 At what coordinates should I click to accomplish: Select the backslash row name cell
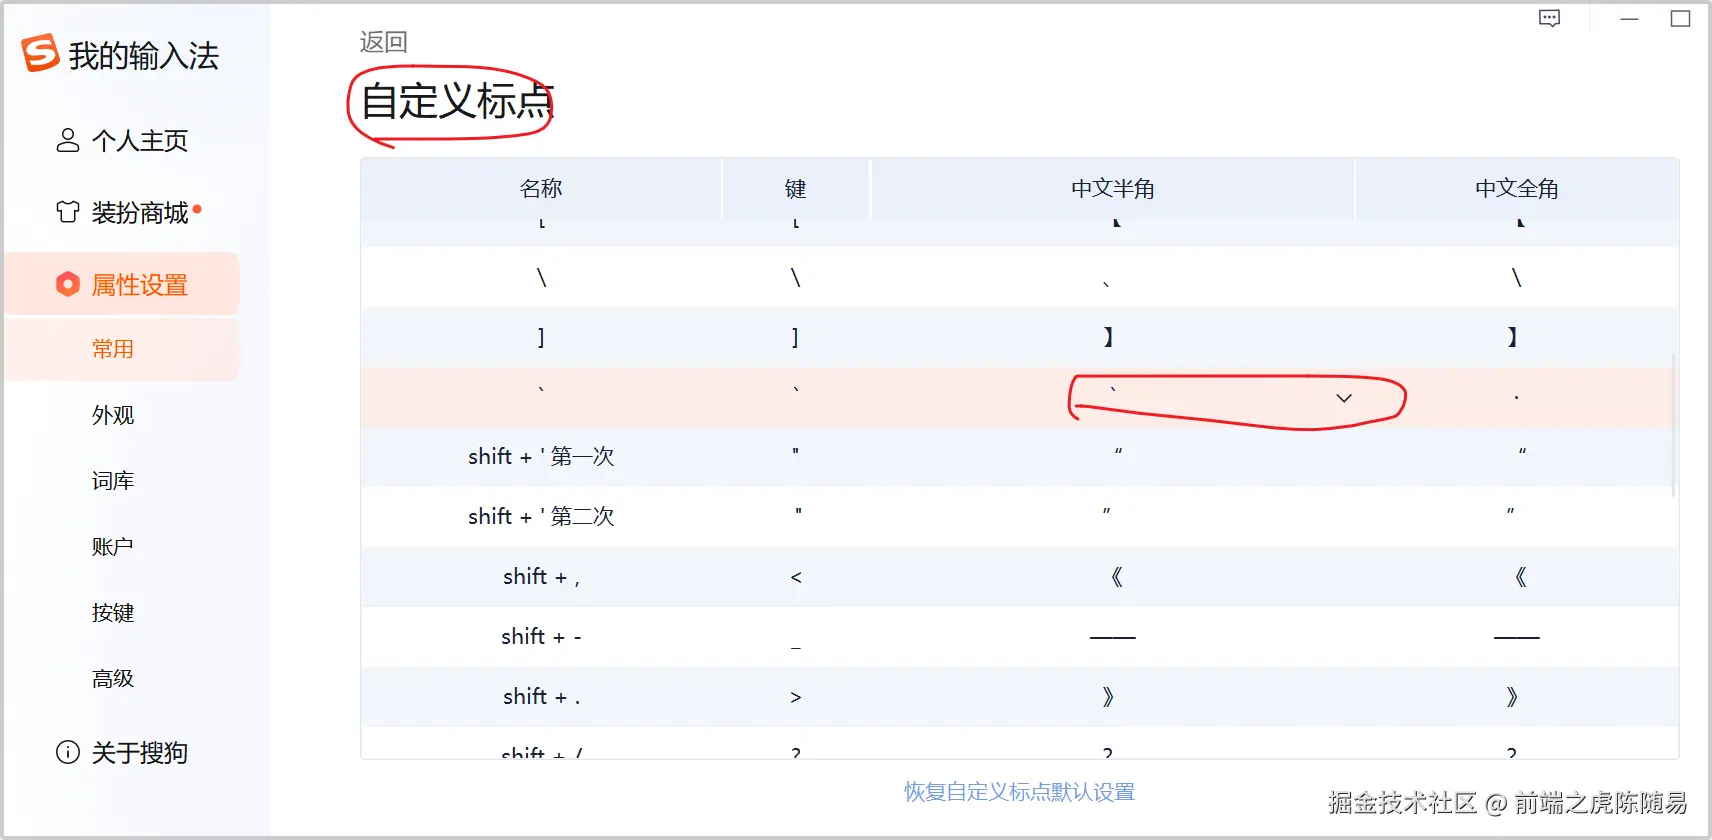click(x=541, y=277)
